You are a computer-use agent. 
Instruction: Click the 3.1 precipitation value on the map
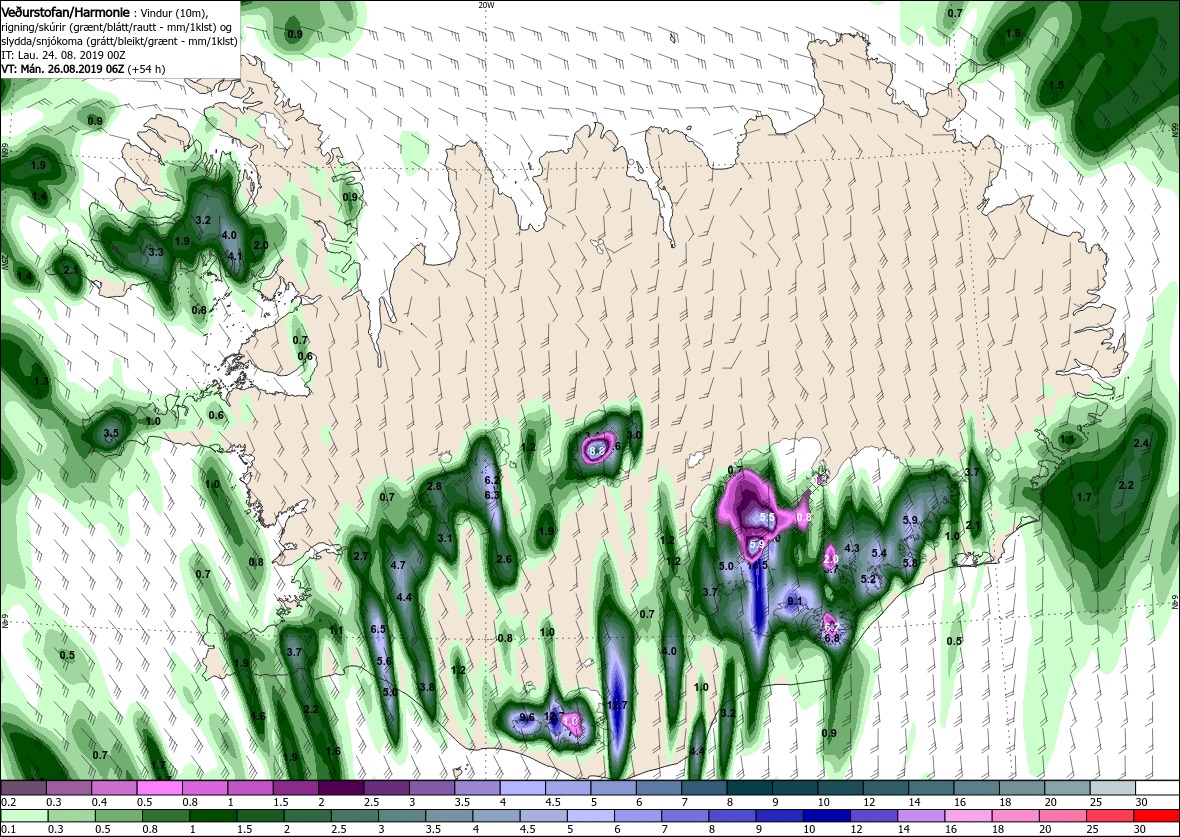[x=445, y=538]
